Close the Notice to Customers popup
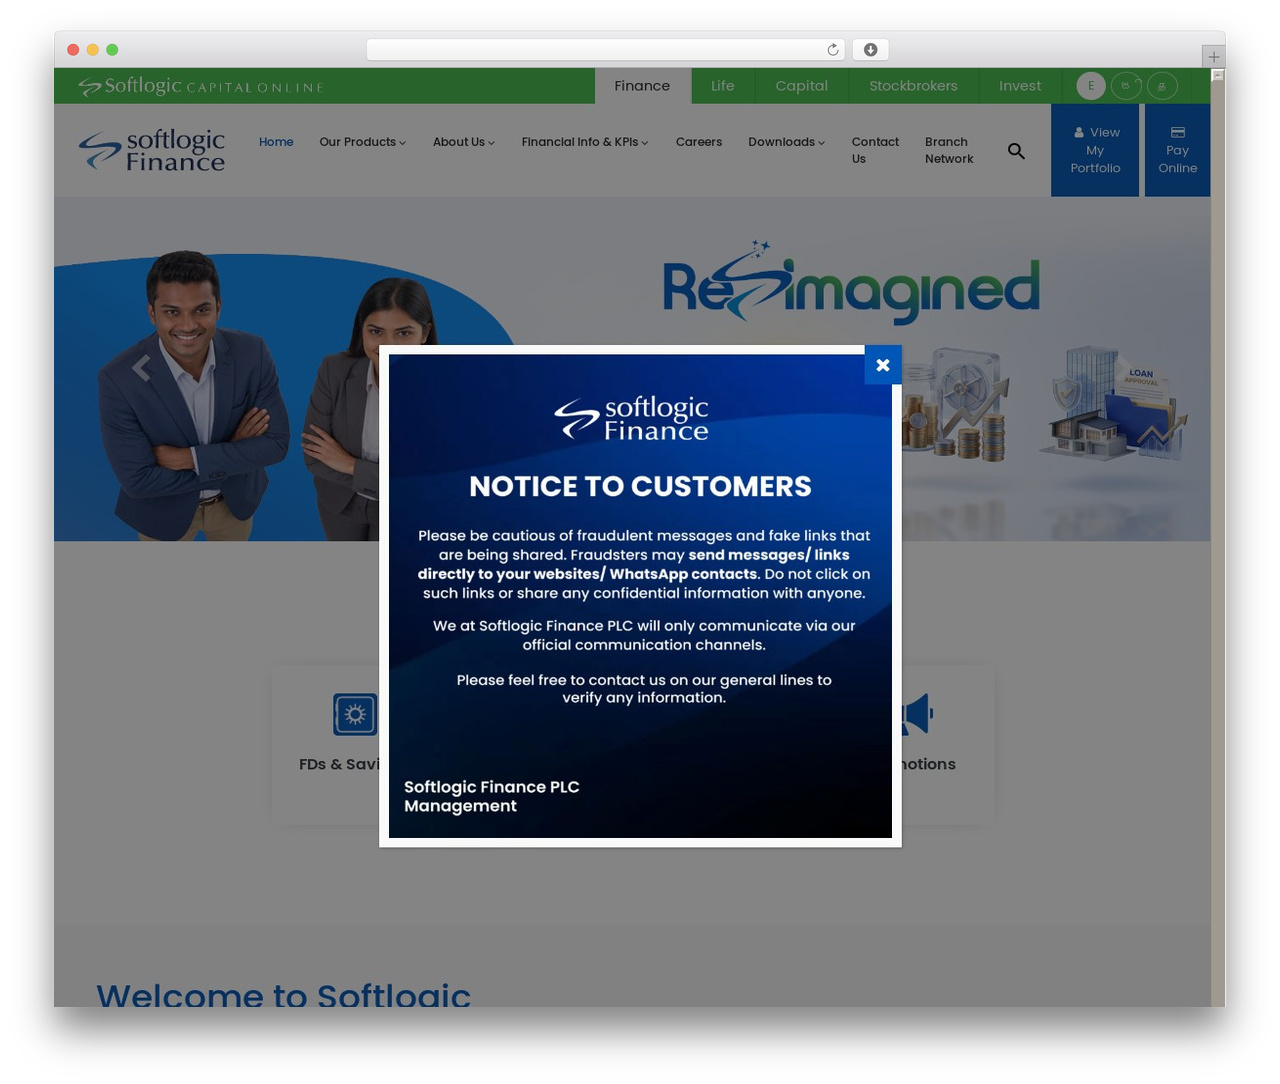 pyautogui.click(x=883, y=365)
